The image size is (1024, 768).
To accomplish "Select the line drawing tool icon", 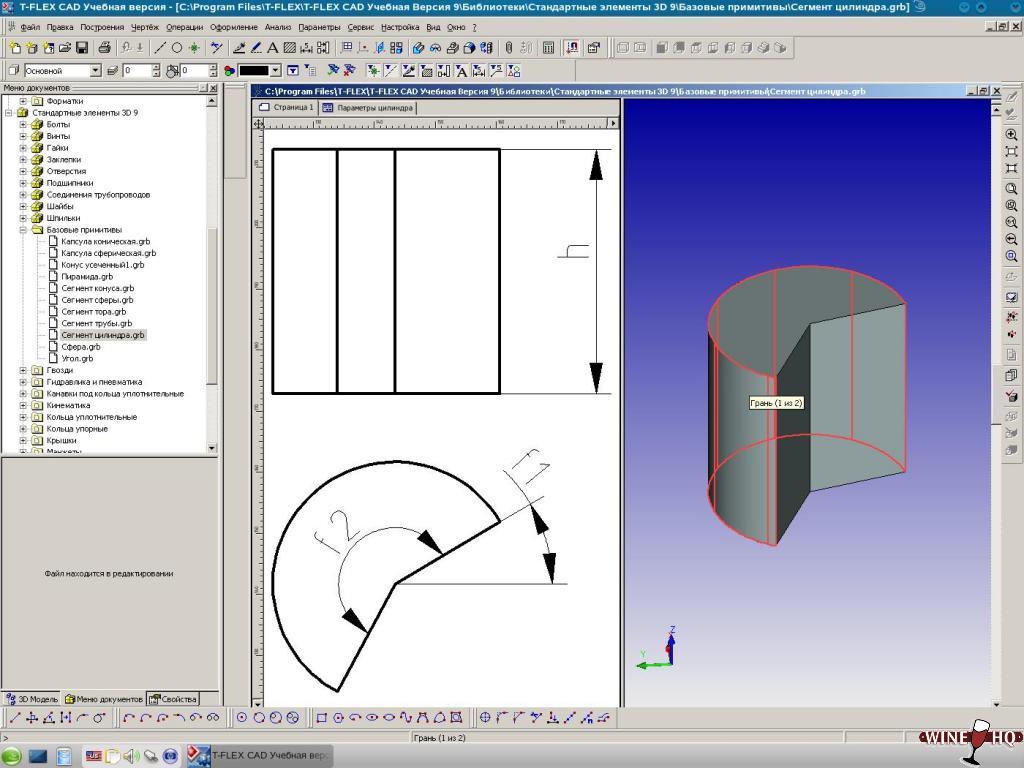I will pyautogui.click(x=160, y=47).
